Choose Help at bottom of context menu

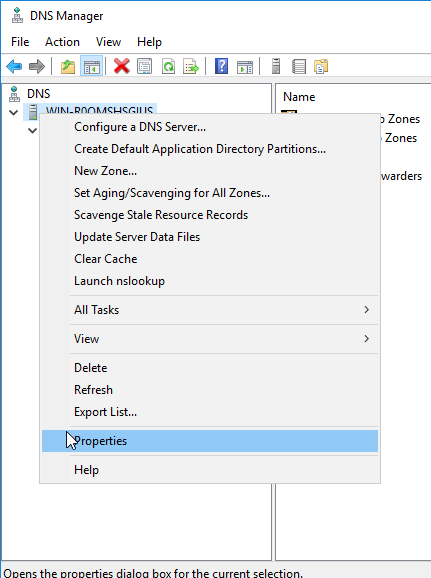click(x=210, y=470)
